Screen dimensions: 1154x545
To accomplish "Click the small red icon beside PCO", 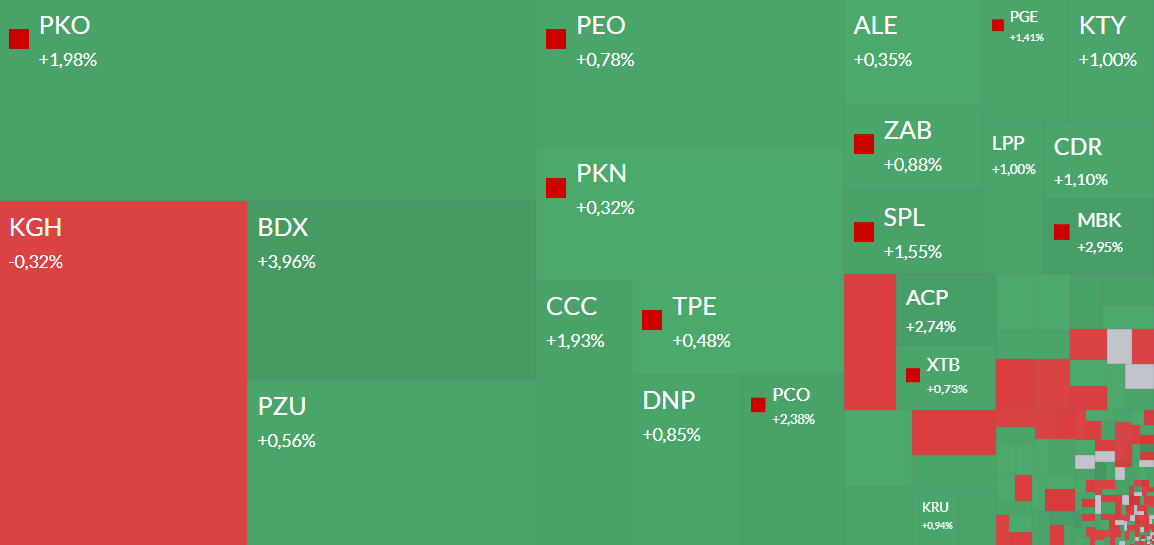I will coord(758,405).
